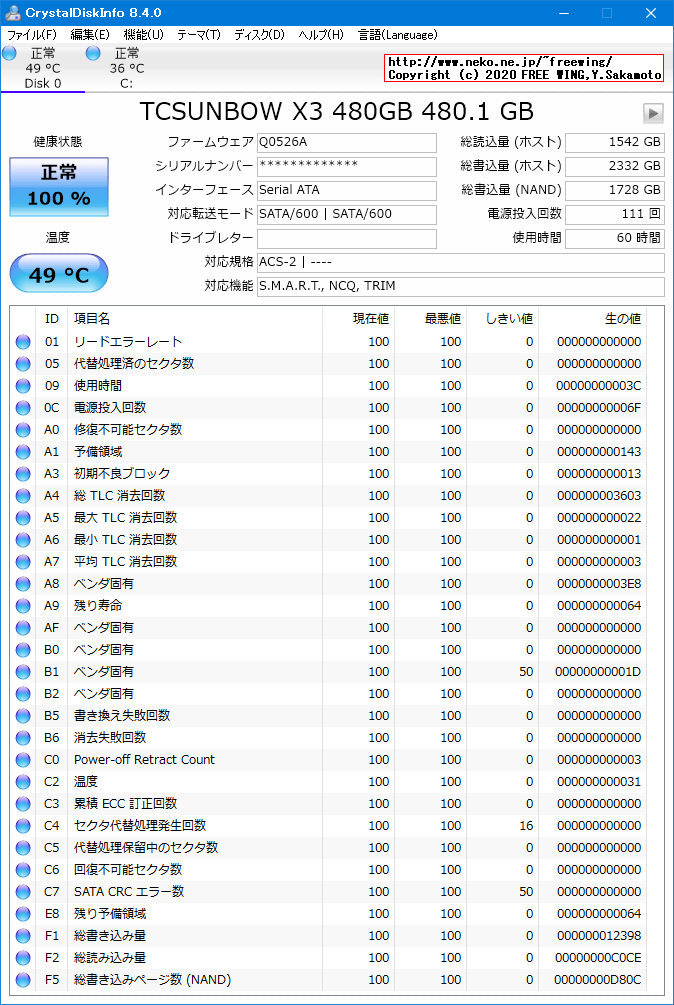Click the 正常 100 % health status button

coord(59,187)
